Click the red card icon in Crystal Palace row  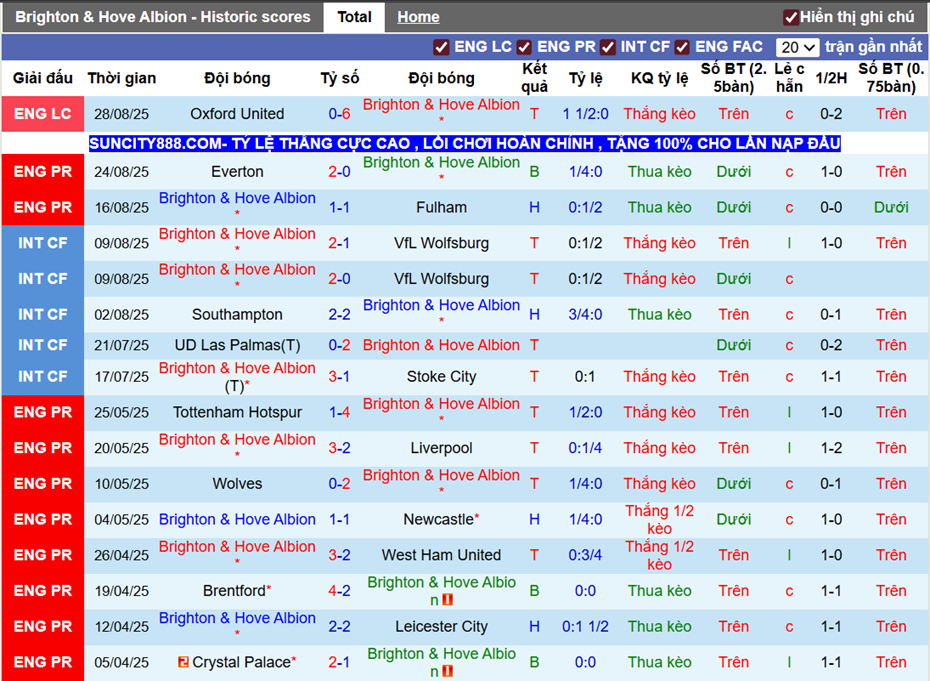click(x=448, y=672)
